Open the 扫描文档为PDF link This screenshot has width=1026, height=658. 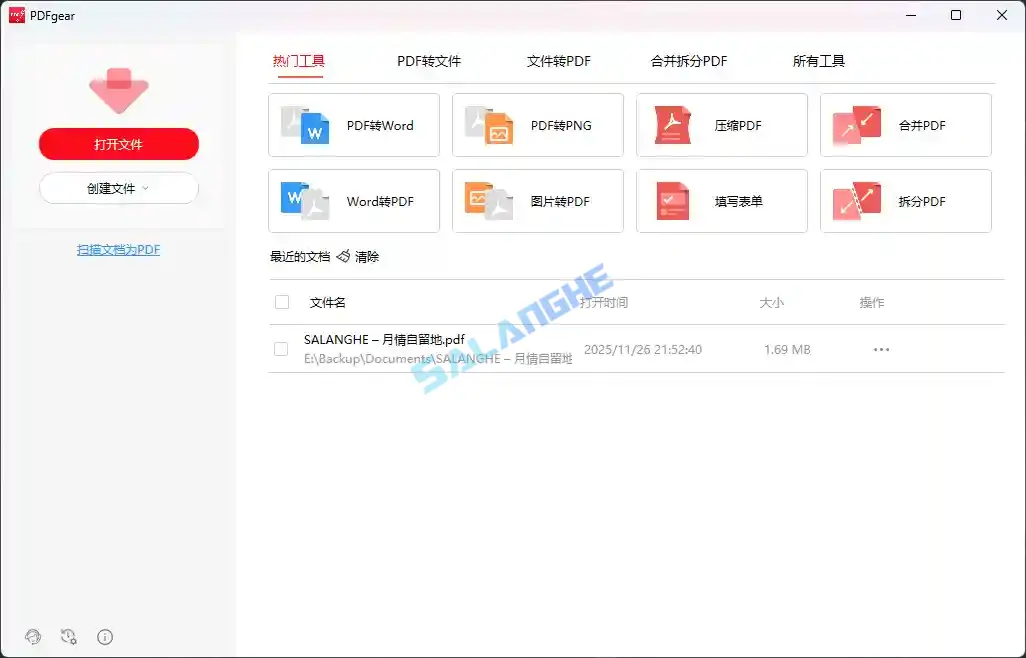[118, 249]
